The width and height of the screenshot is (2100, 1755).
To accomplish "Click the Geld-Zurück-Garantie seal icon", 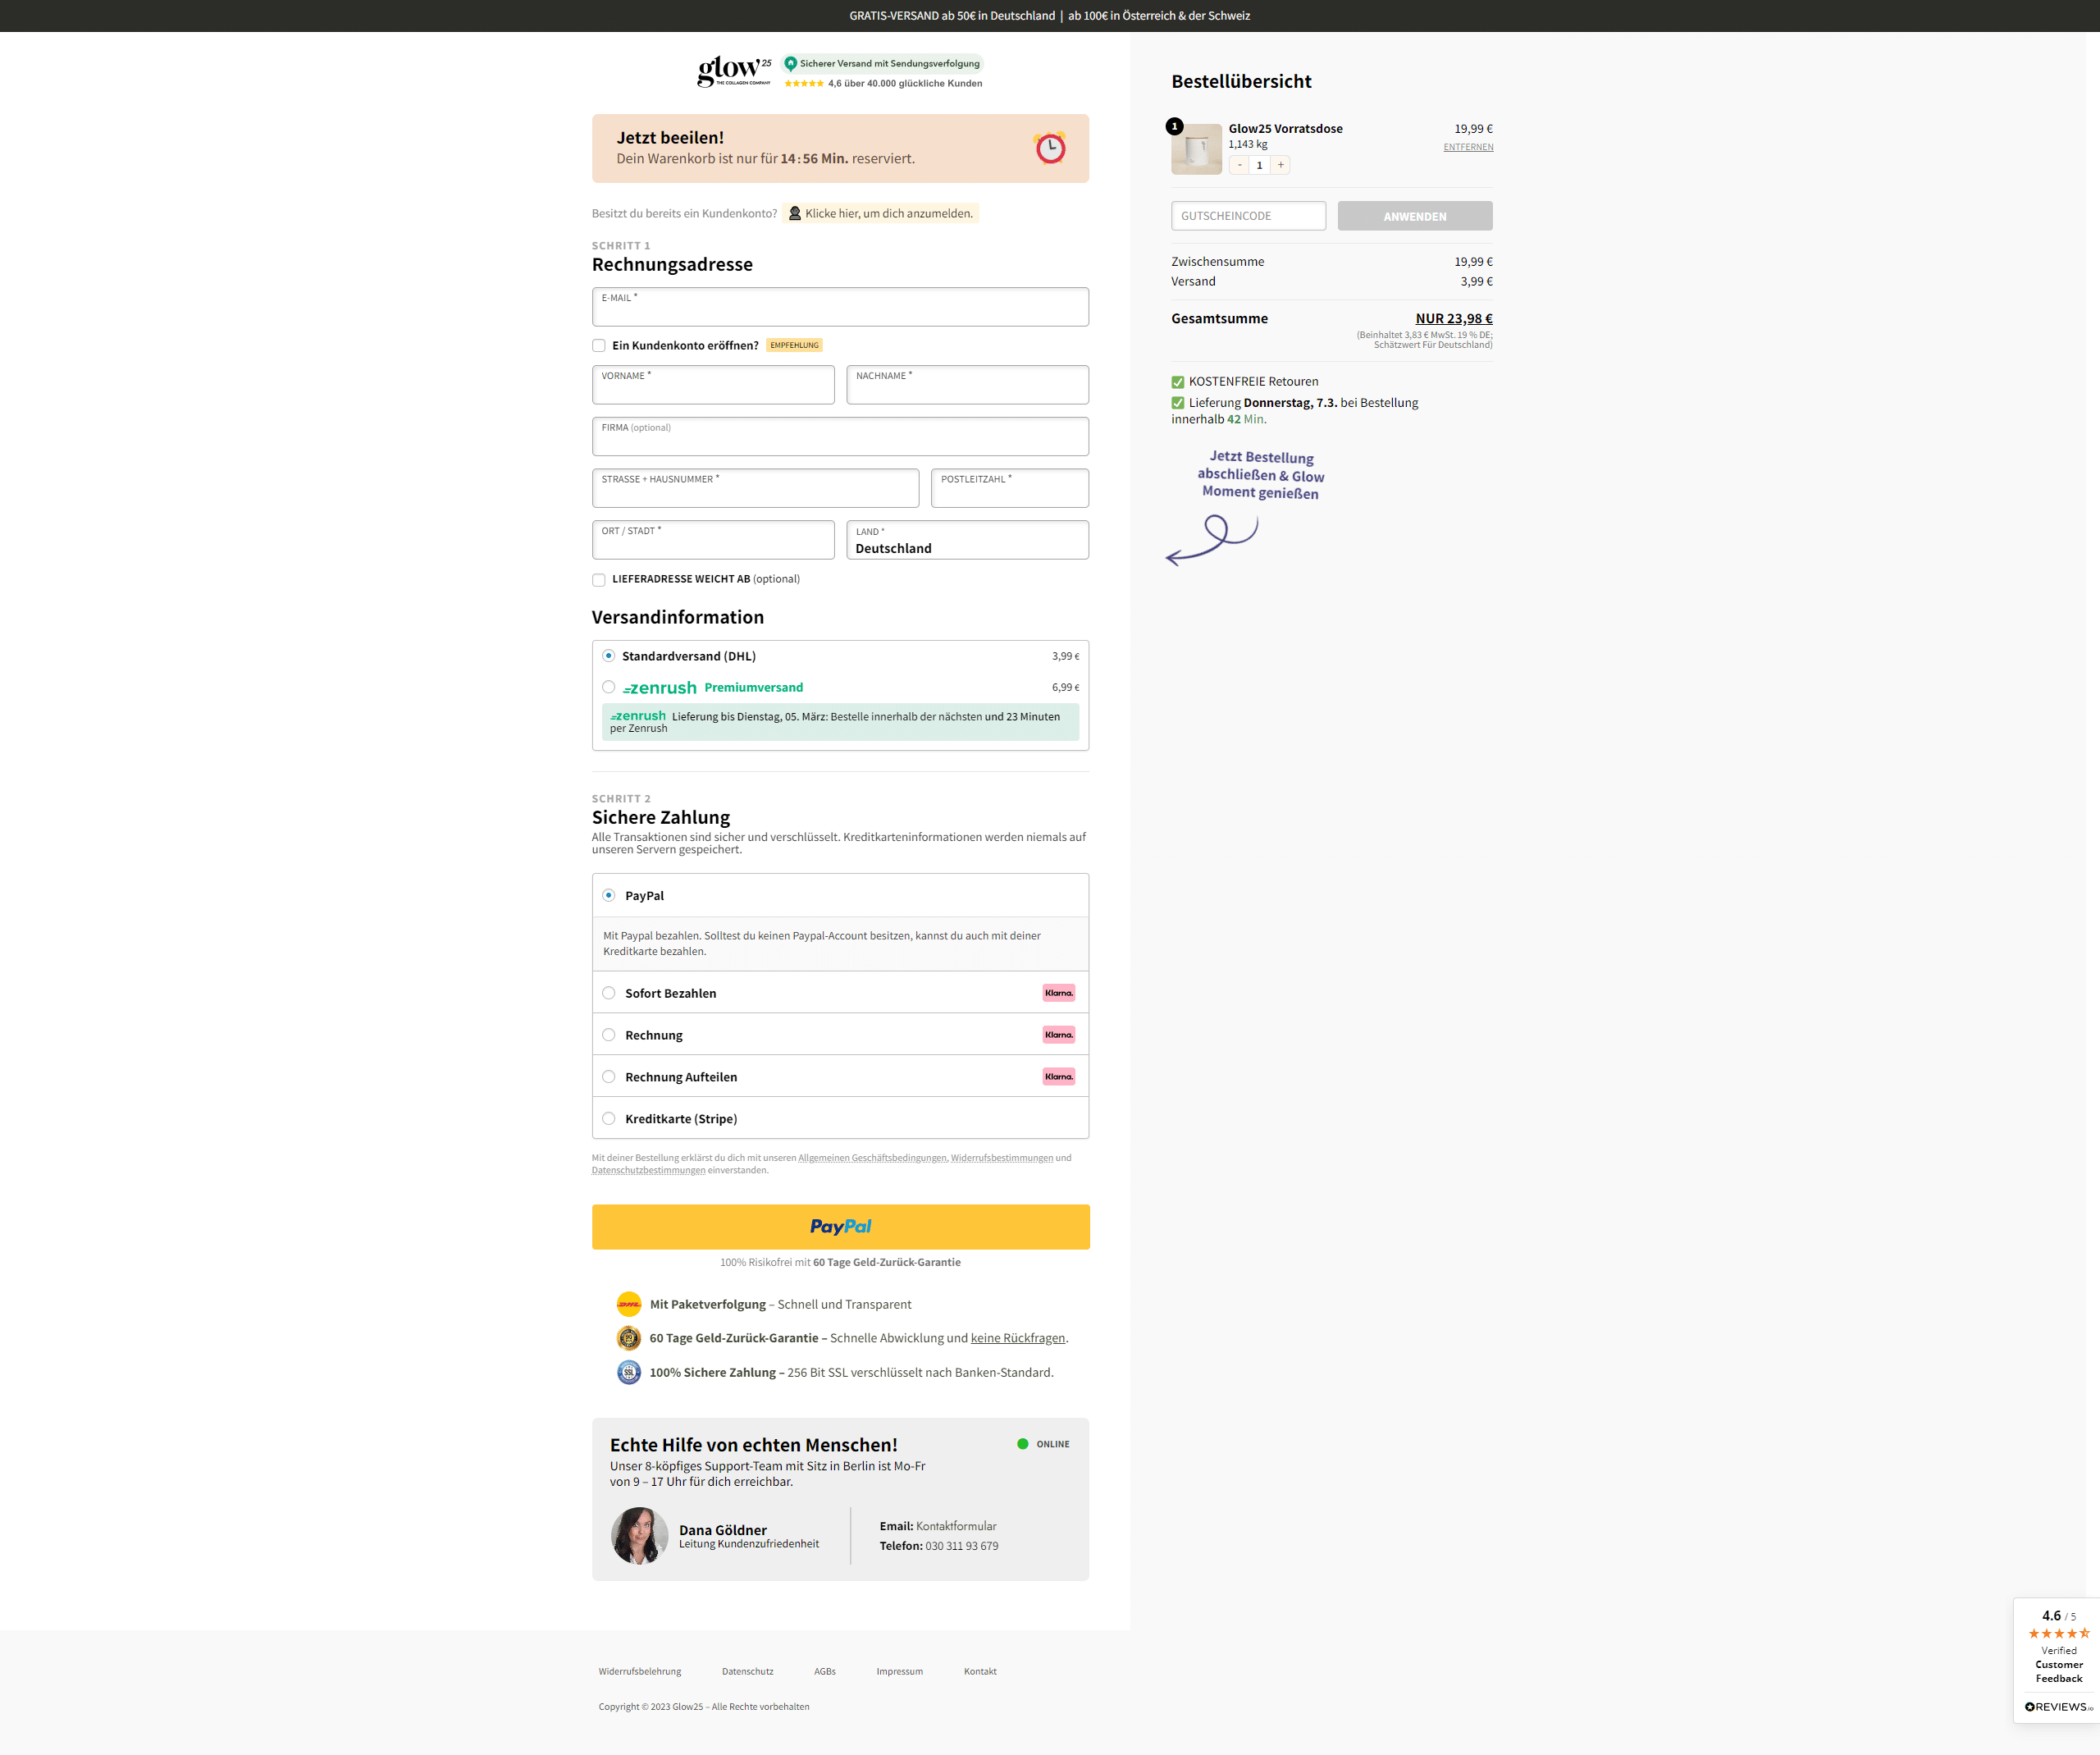I will point(629,1338).
